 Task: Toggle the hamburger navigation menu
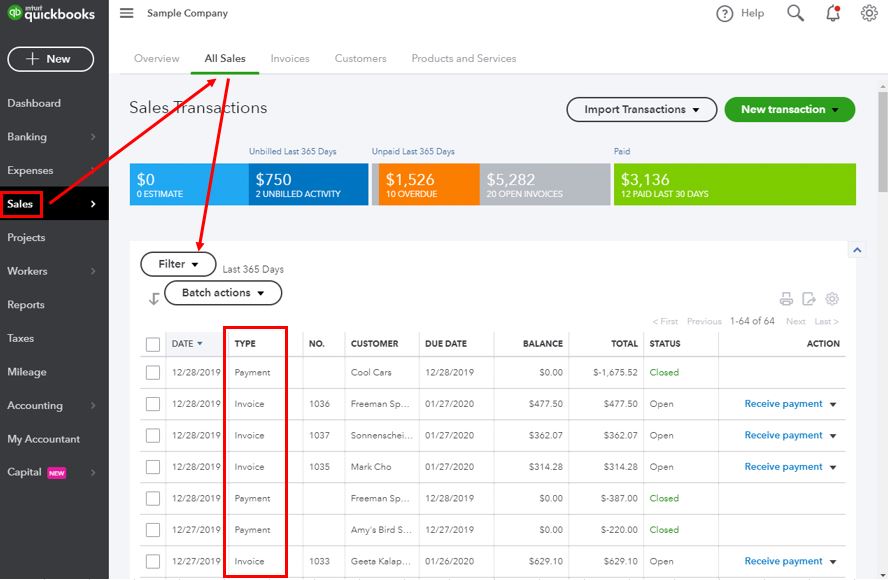point(127,13)
